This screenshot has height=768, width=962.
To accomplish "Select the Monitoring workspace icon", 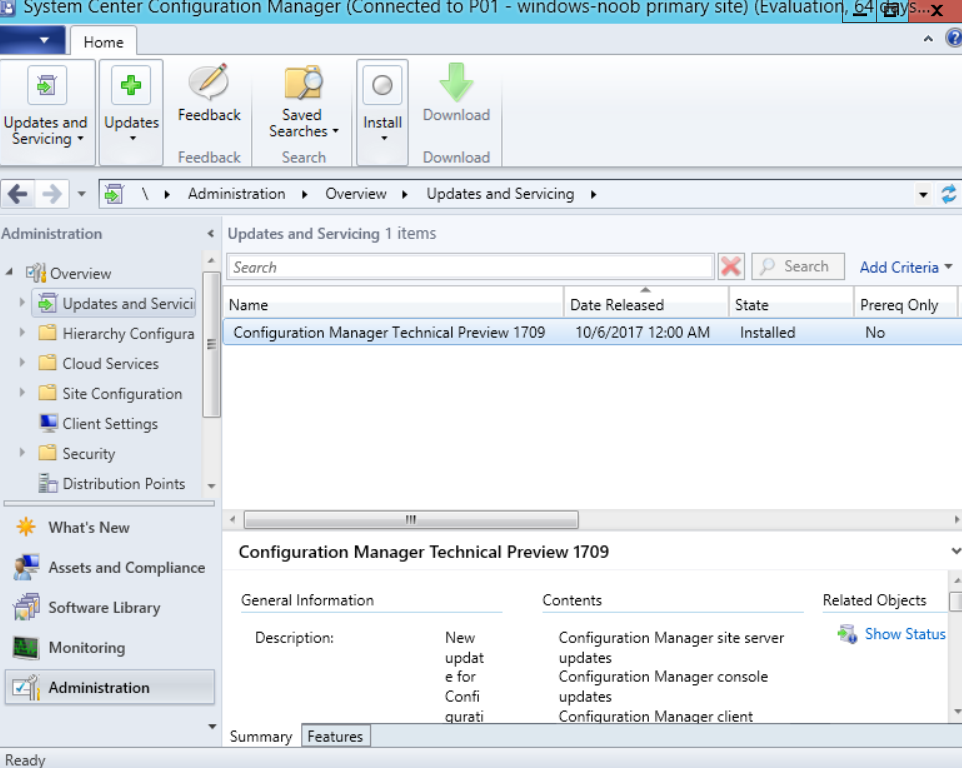I will coord(26,648).
